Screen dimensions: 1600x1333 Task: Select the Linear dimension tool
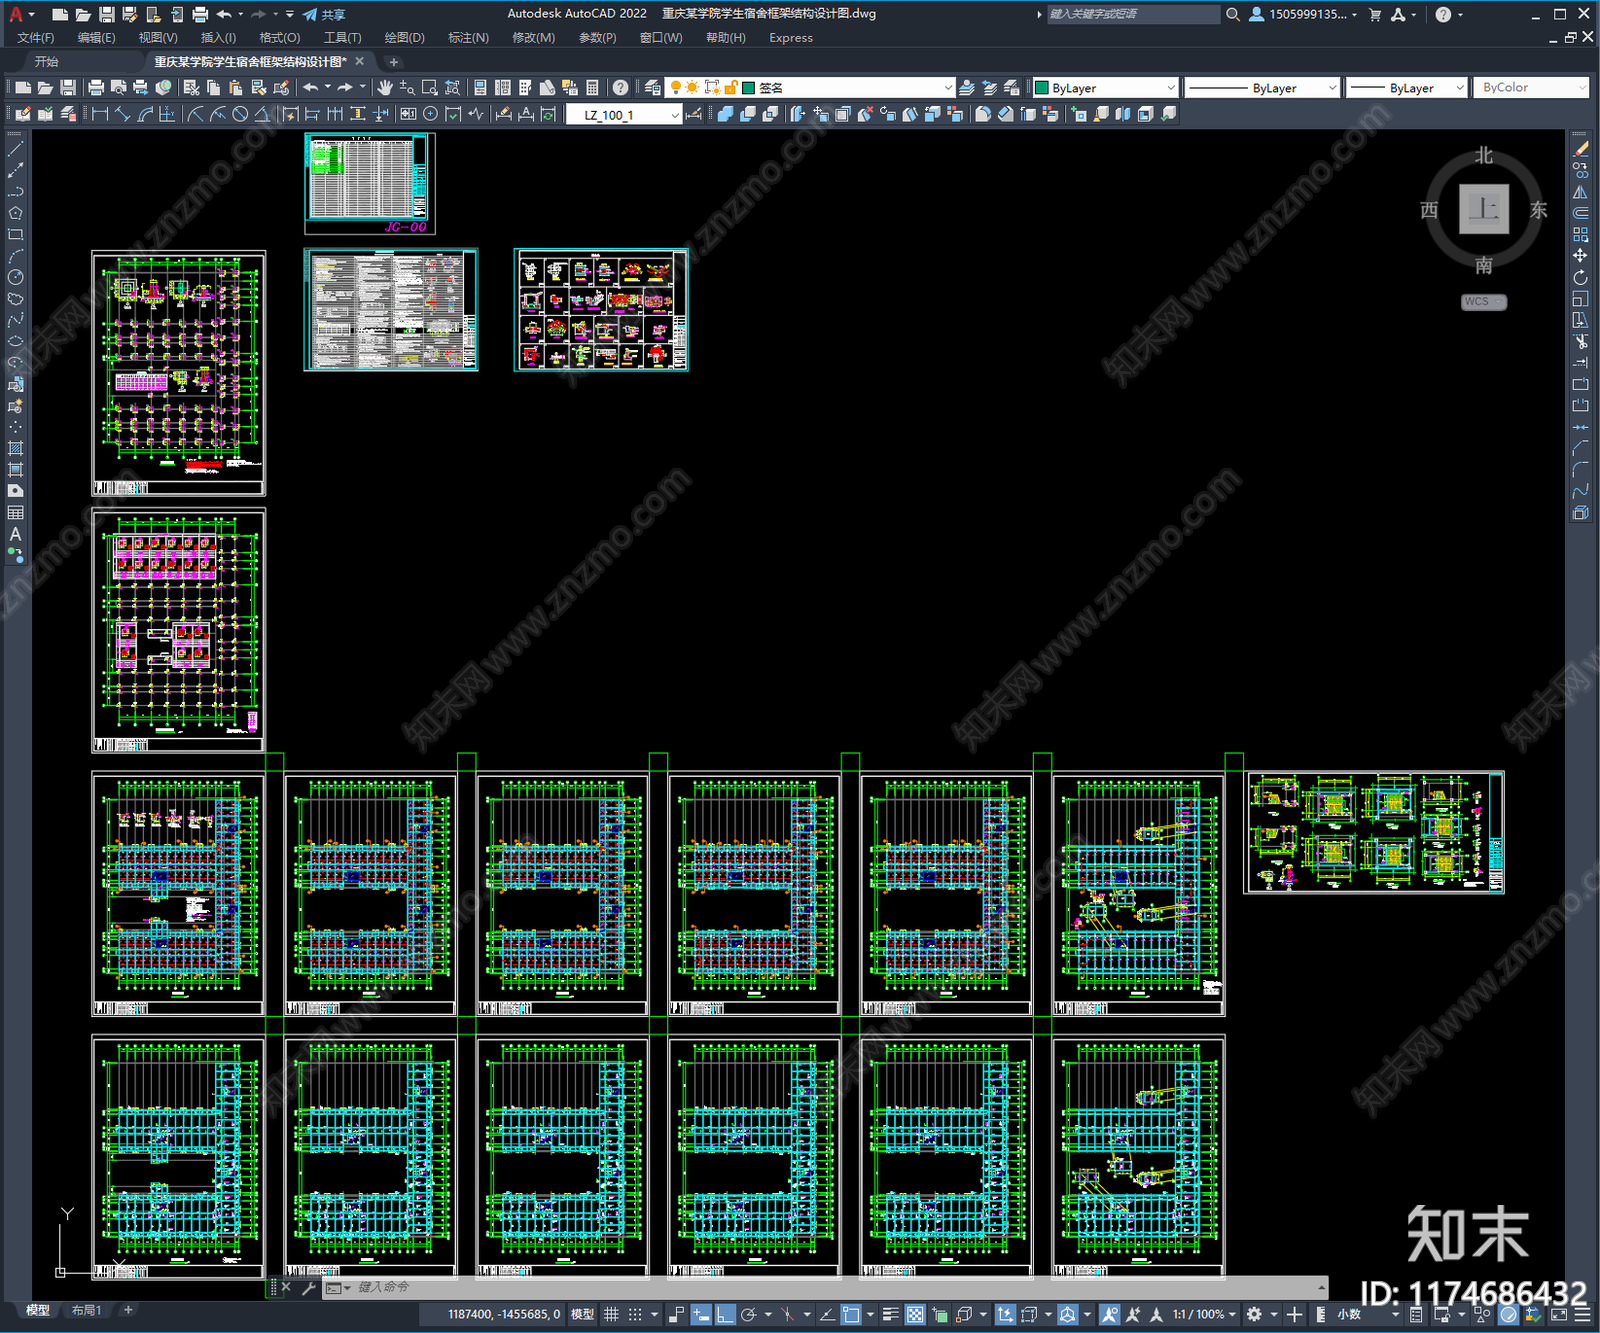100,114
